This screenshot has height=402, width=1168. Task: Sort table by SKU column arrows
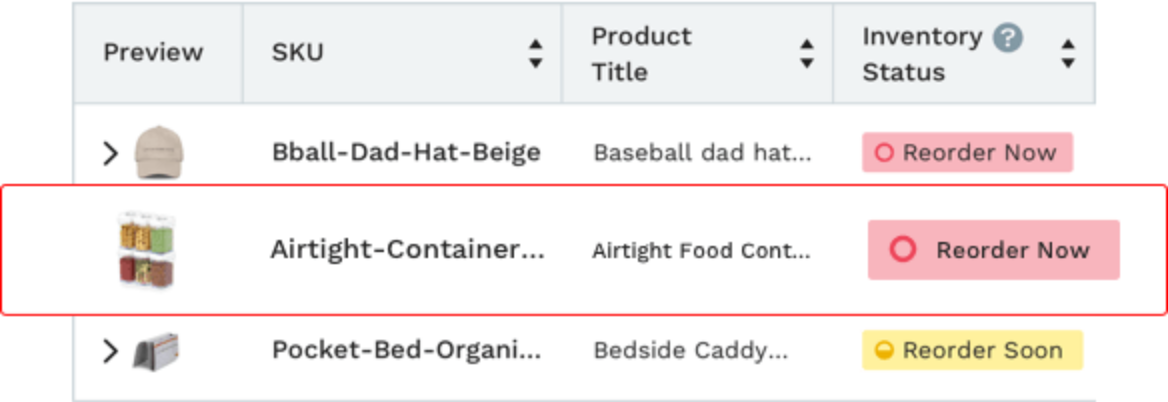(x=535, y=54)
